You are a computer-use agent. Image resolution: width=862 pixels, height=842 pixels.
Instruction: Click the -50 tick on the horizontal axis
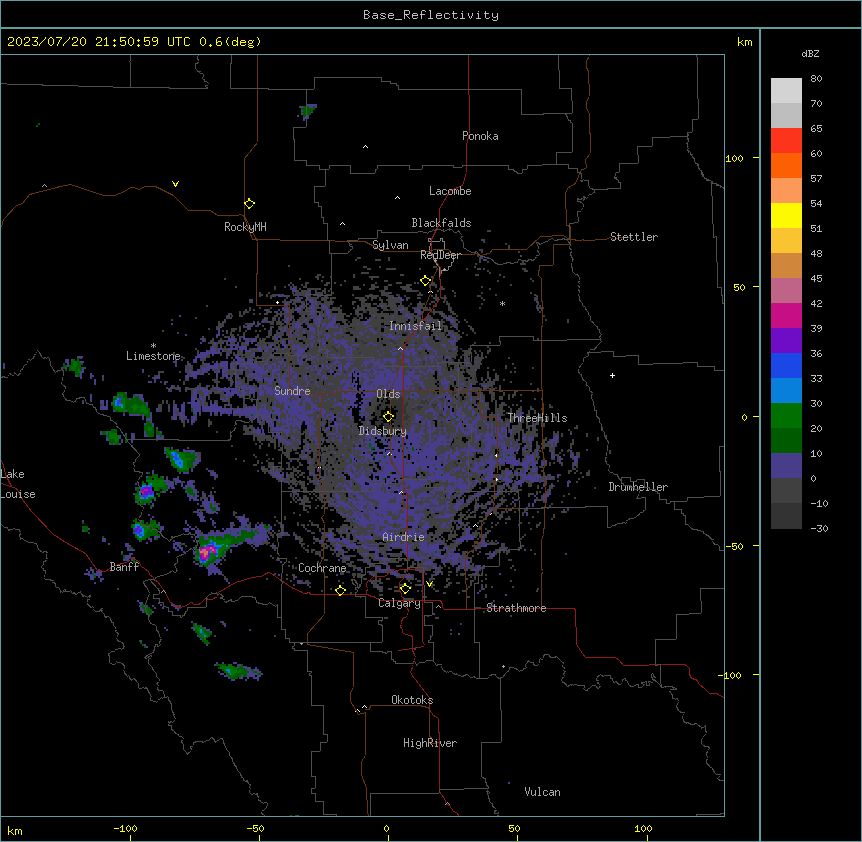click(x=255, y=829)
